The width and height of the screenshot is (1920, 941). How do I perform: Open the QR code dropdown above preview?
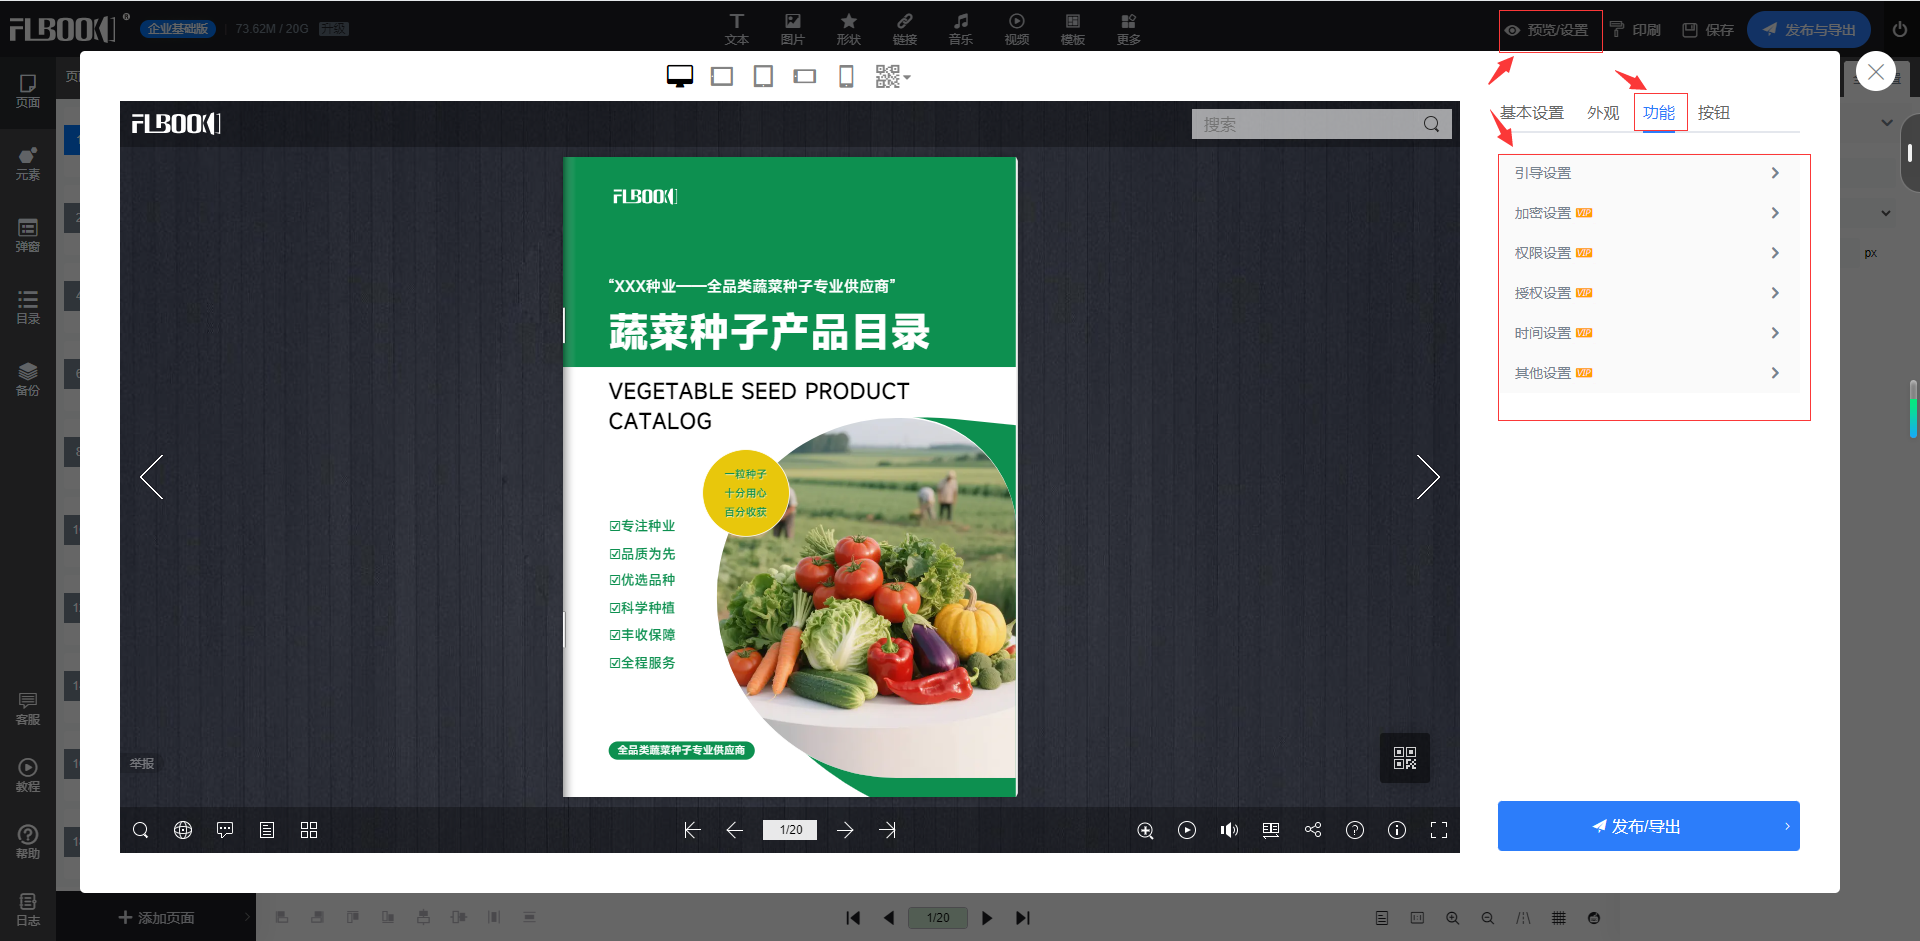tap(892, 77)
